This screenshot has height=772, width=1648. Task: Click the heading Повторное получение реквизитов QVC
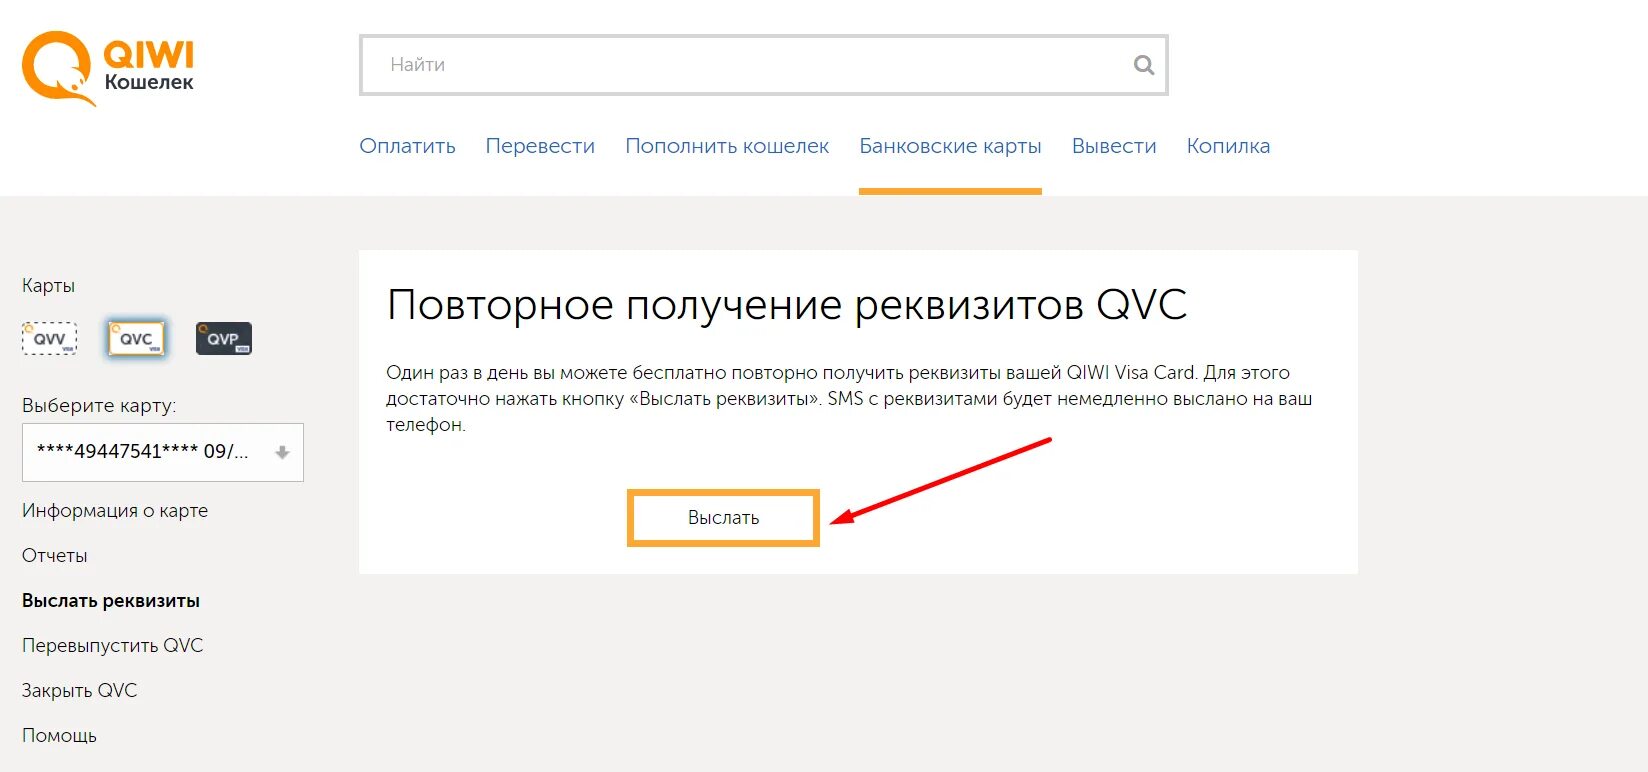click(787, 305)
